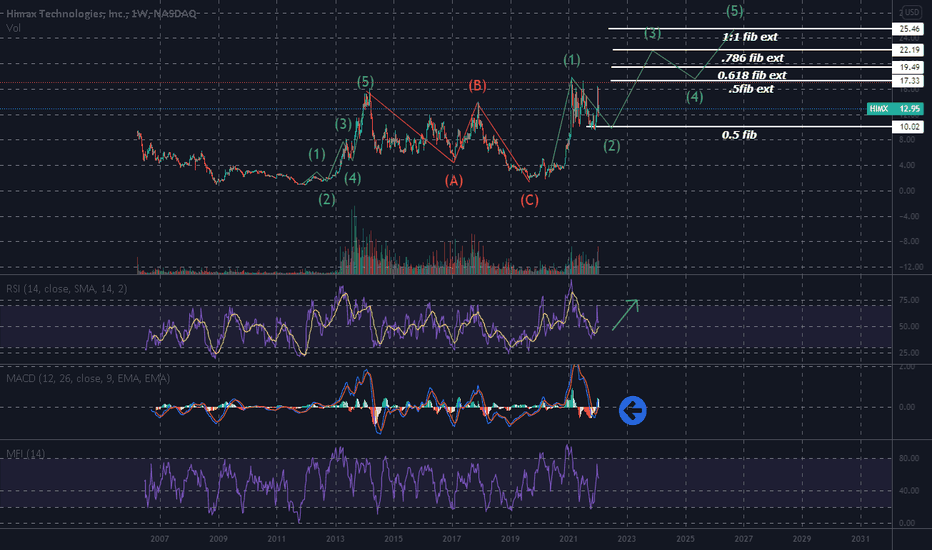The height and width of the screenshot is (550, 932).
Task: Click the 2021 label on the time axis
Action: [x=568, y=539]
